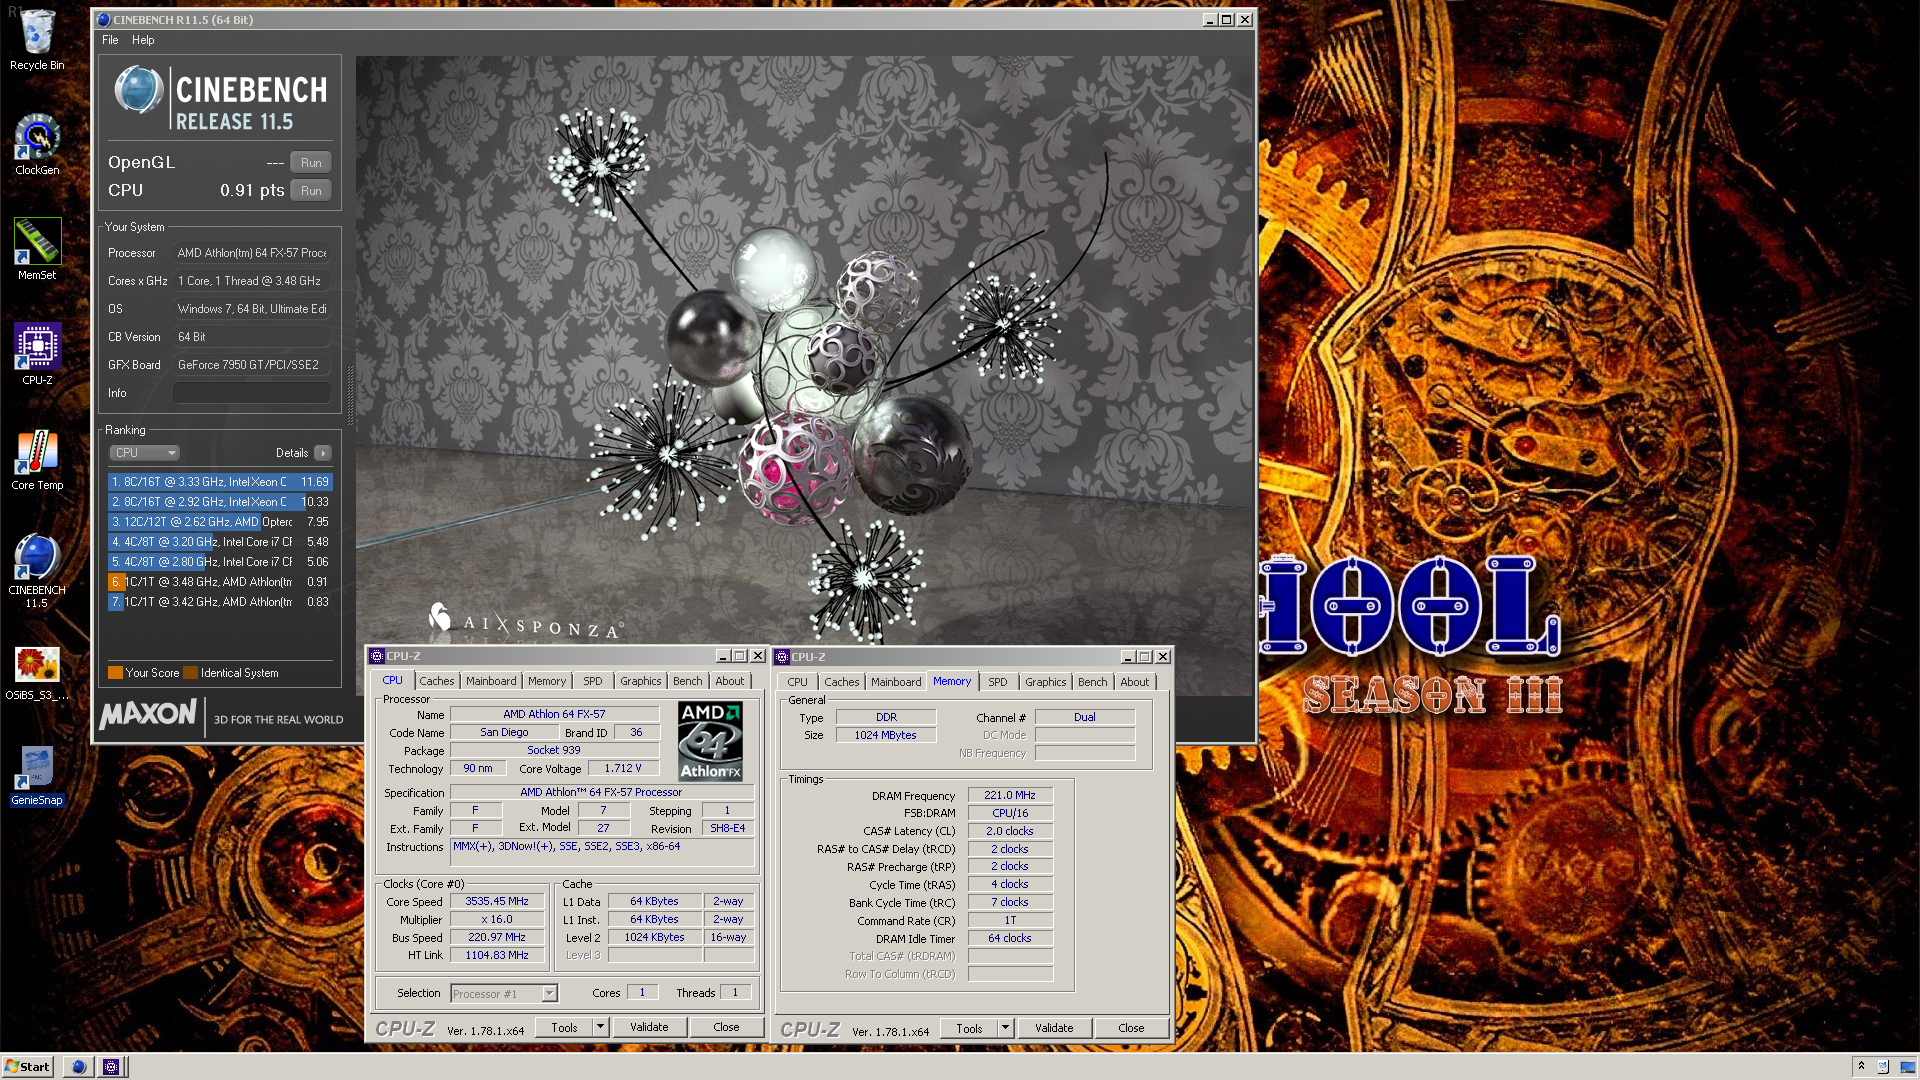Open About tab in left CPU-Z
1920x1080 pixels.
pos(730,681)
